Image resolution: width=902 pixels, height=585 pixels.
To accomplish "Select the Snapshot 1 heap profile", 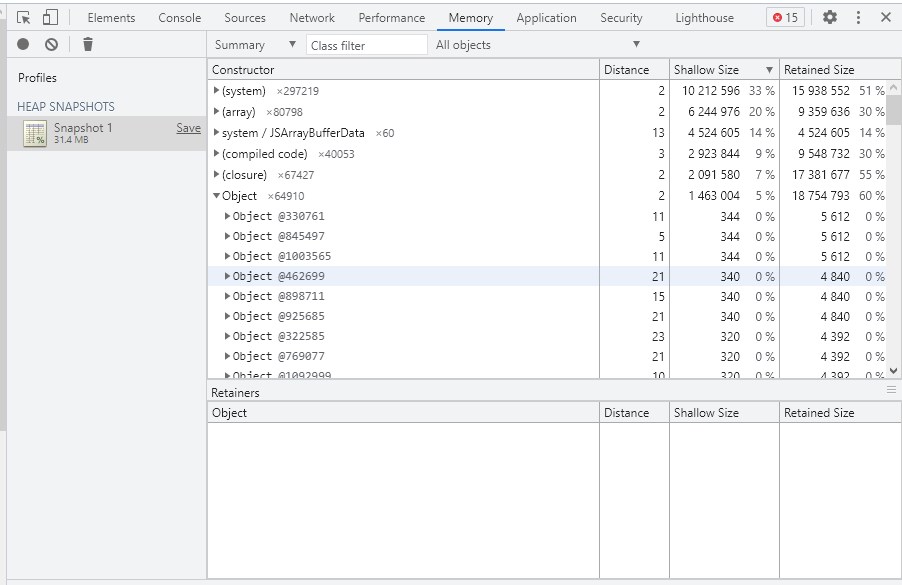I will (83, 133).
